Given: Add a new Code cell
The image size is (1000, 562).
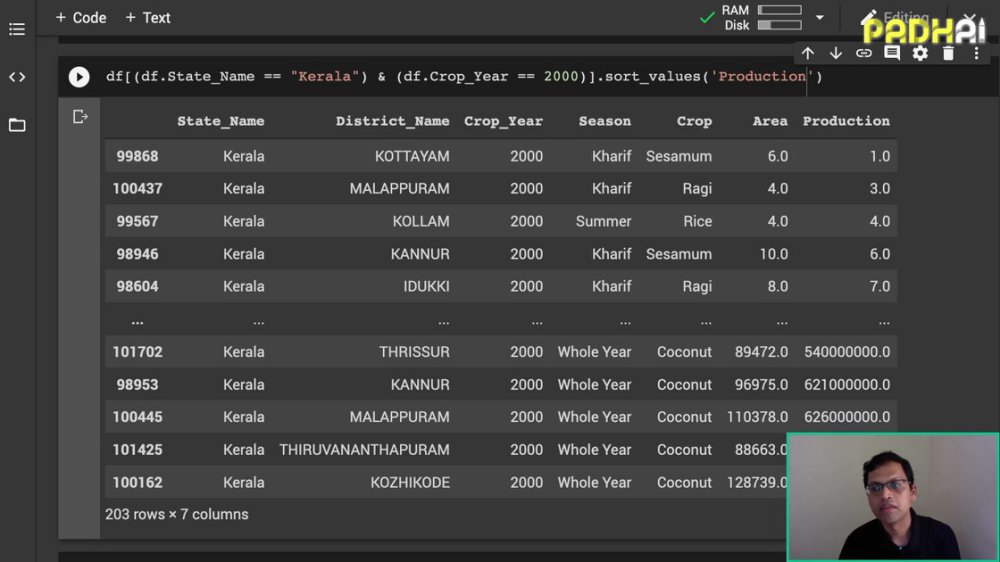Looking at the screenshot, I should [80, 18].
